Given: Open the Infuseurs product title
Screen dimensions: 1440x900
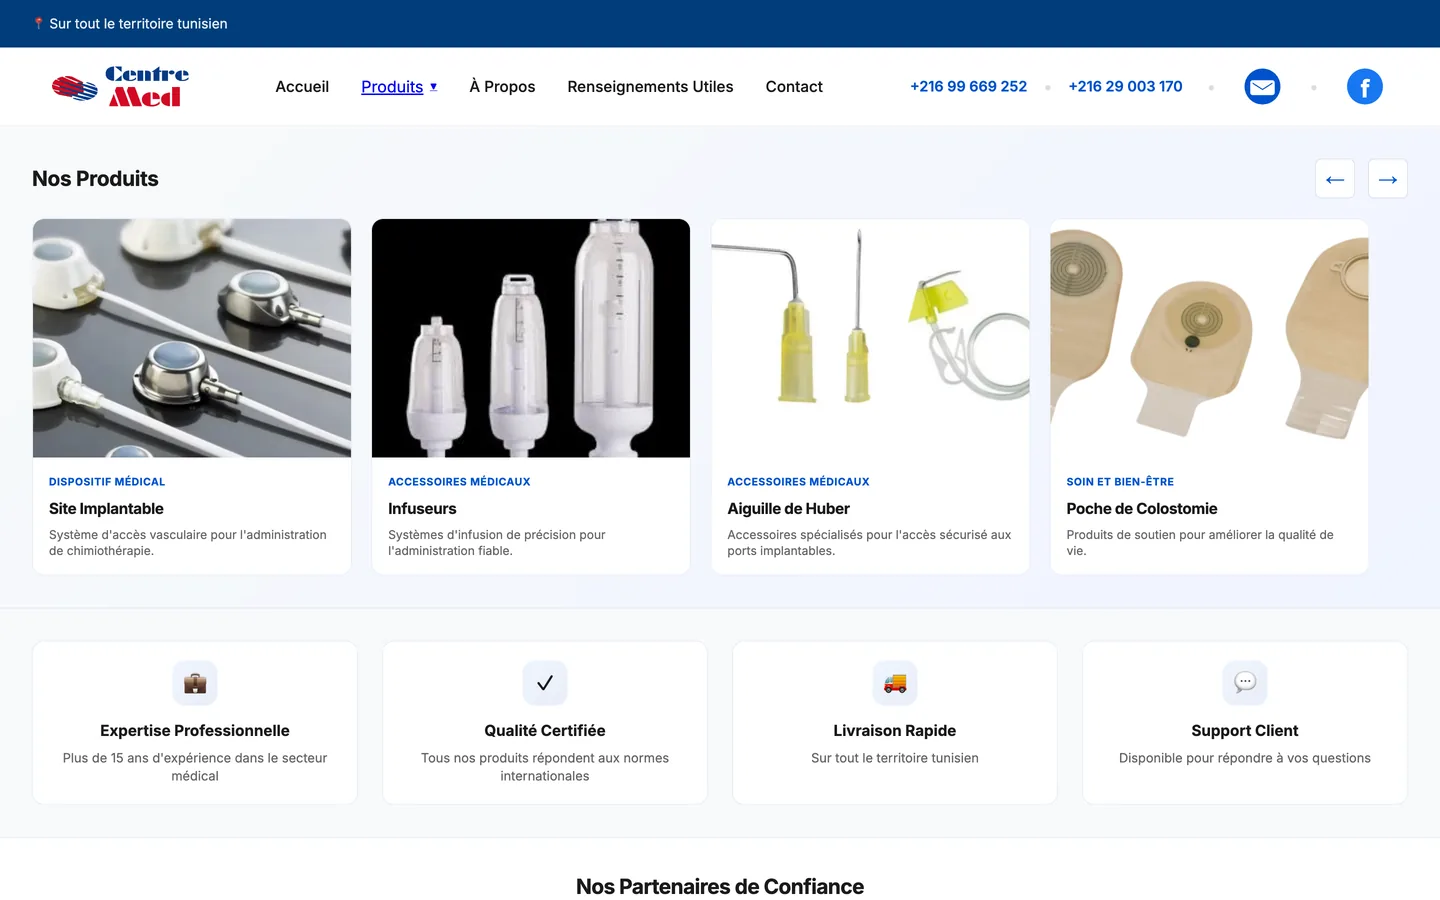Looking at the screenshot, I should point(422,509).
